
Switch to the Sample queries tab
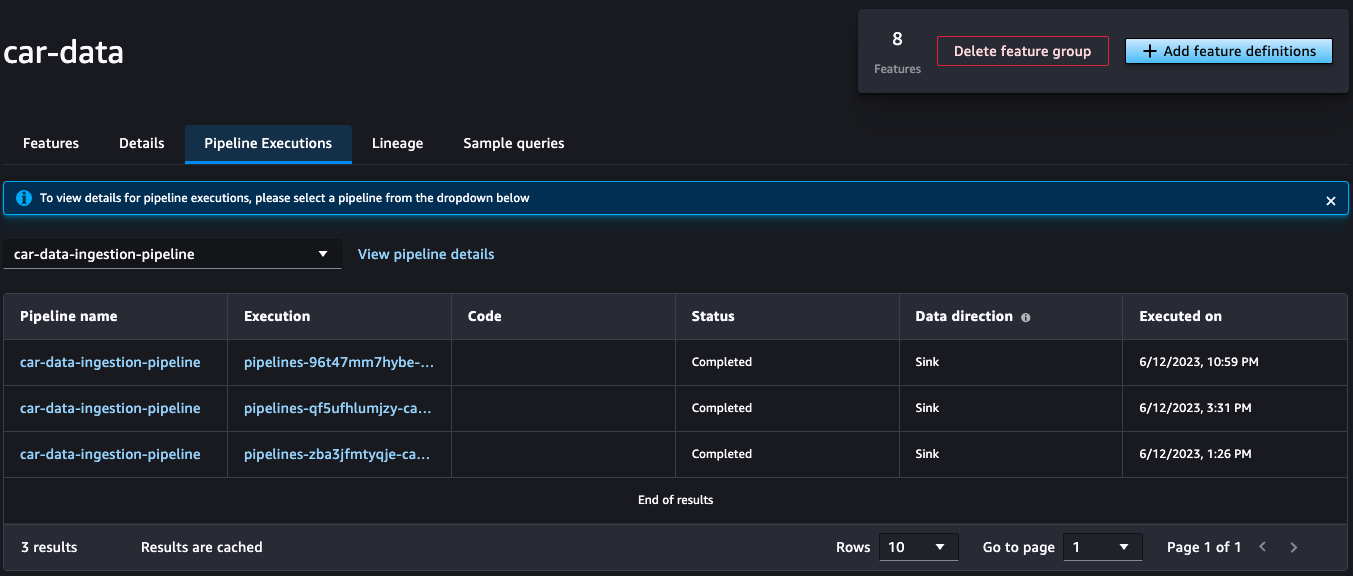point(513,143)
